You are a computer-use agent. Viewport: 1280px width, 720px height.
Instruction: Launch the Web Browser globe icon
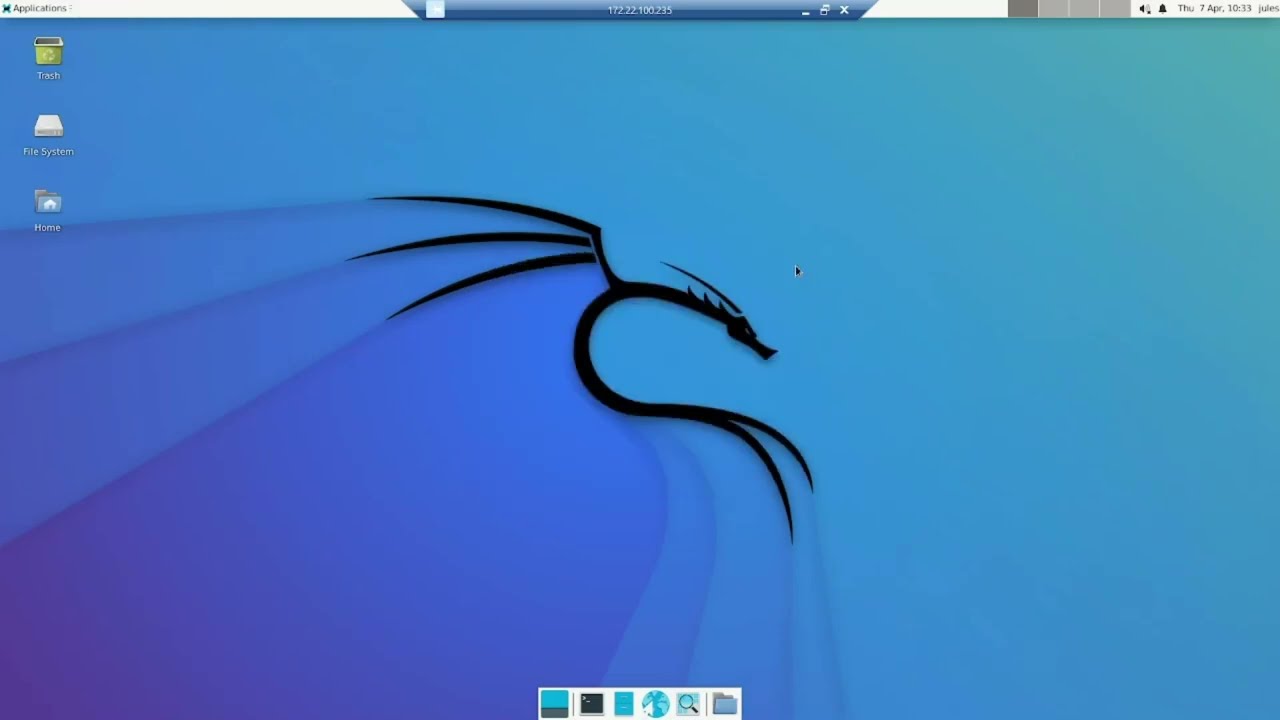click(x=656, y=704)
